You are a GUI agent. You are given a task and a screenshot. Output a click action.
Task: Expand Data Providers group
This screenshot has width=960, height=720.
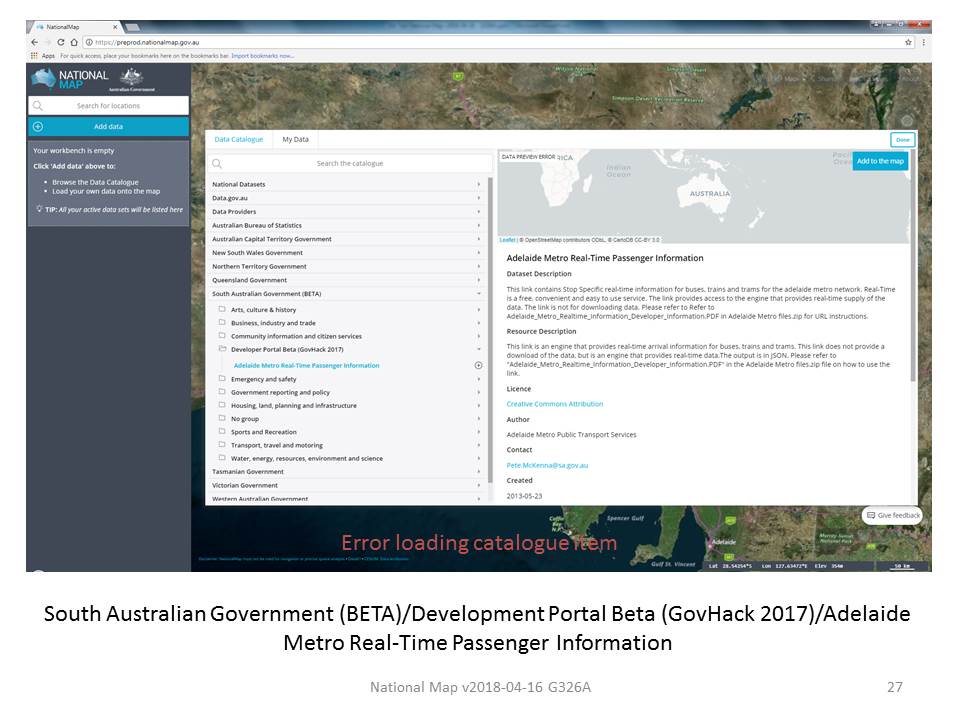(347, 212)
